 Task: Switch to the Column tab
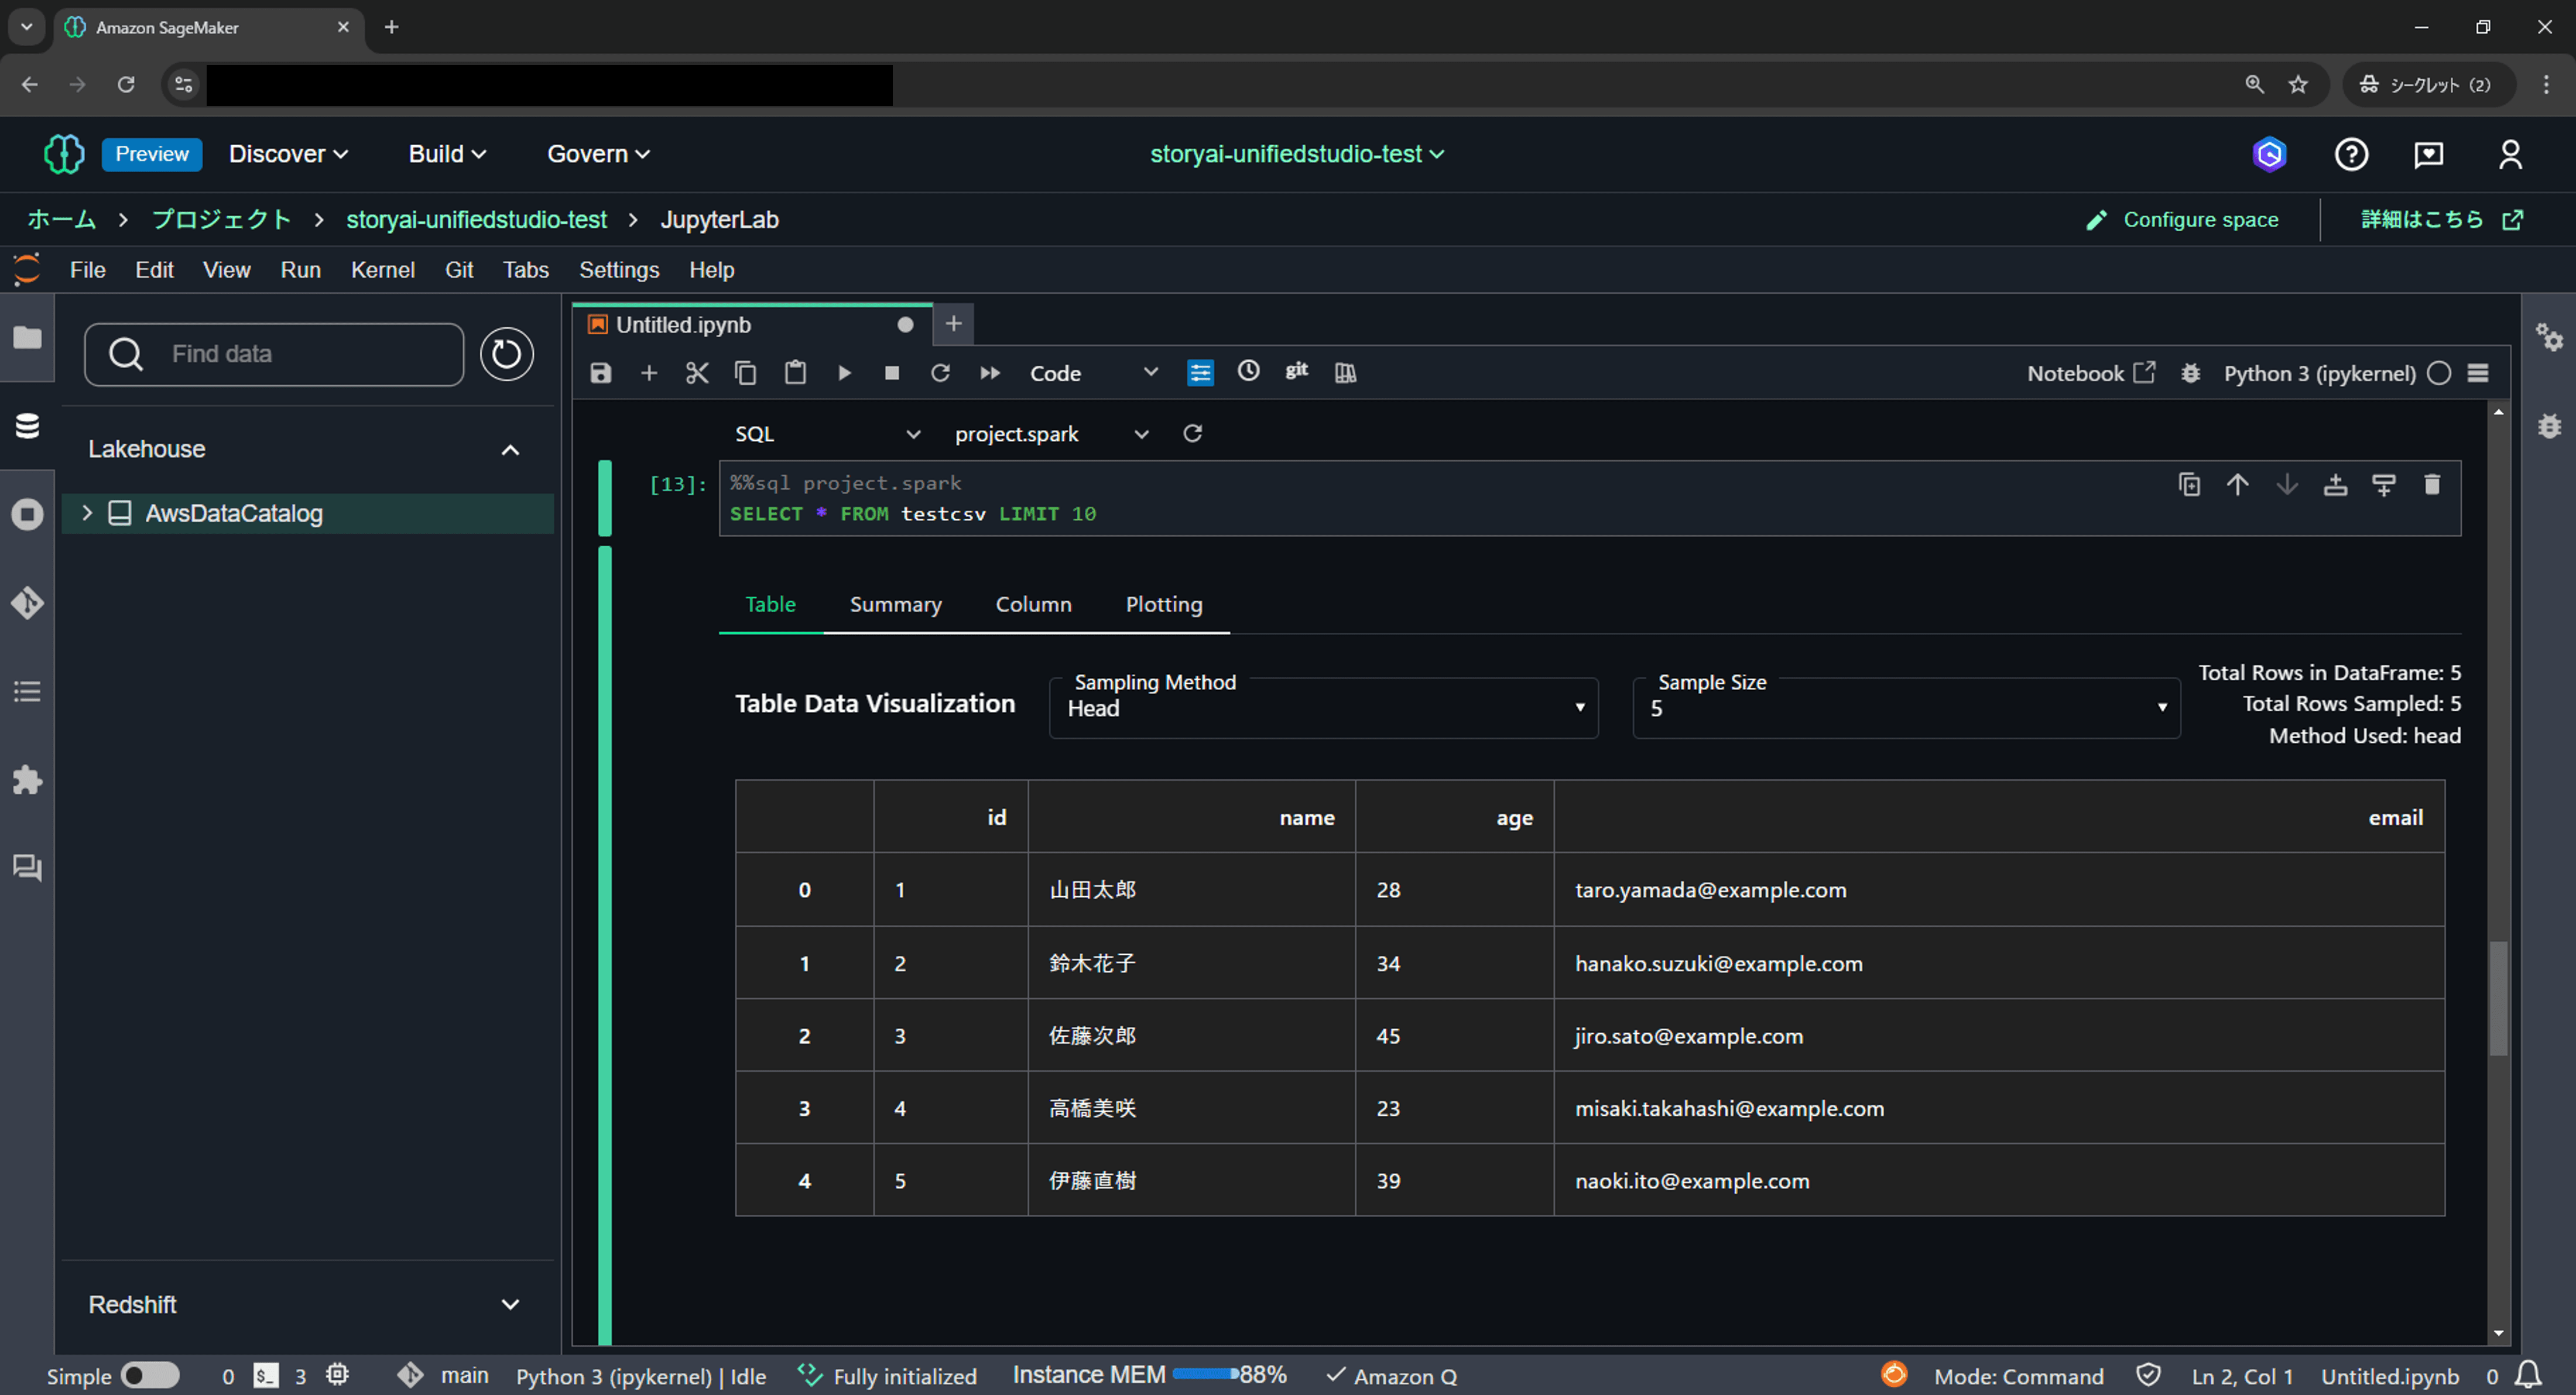1033,604
